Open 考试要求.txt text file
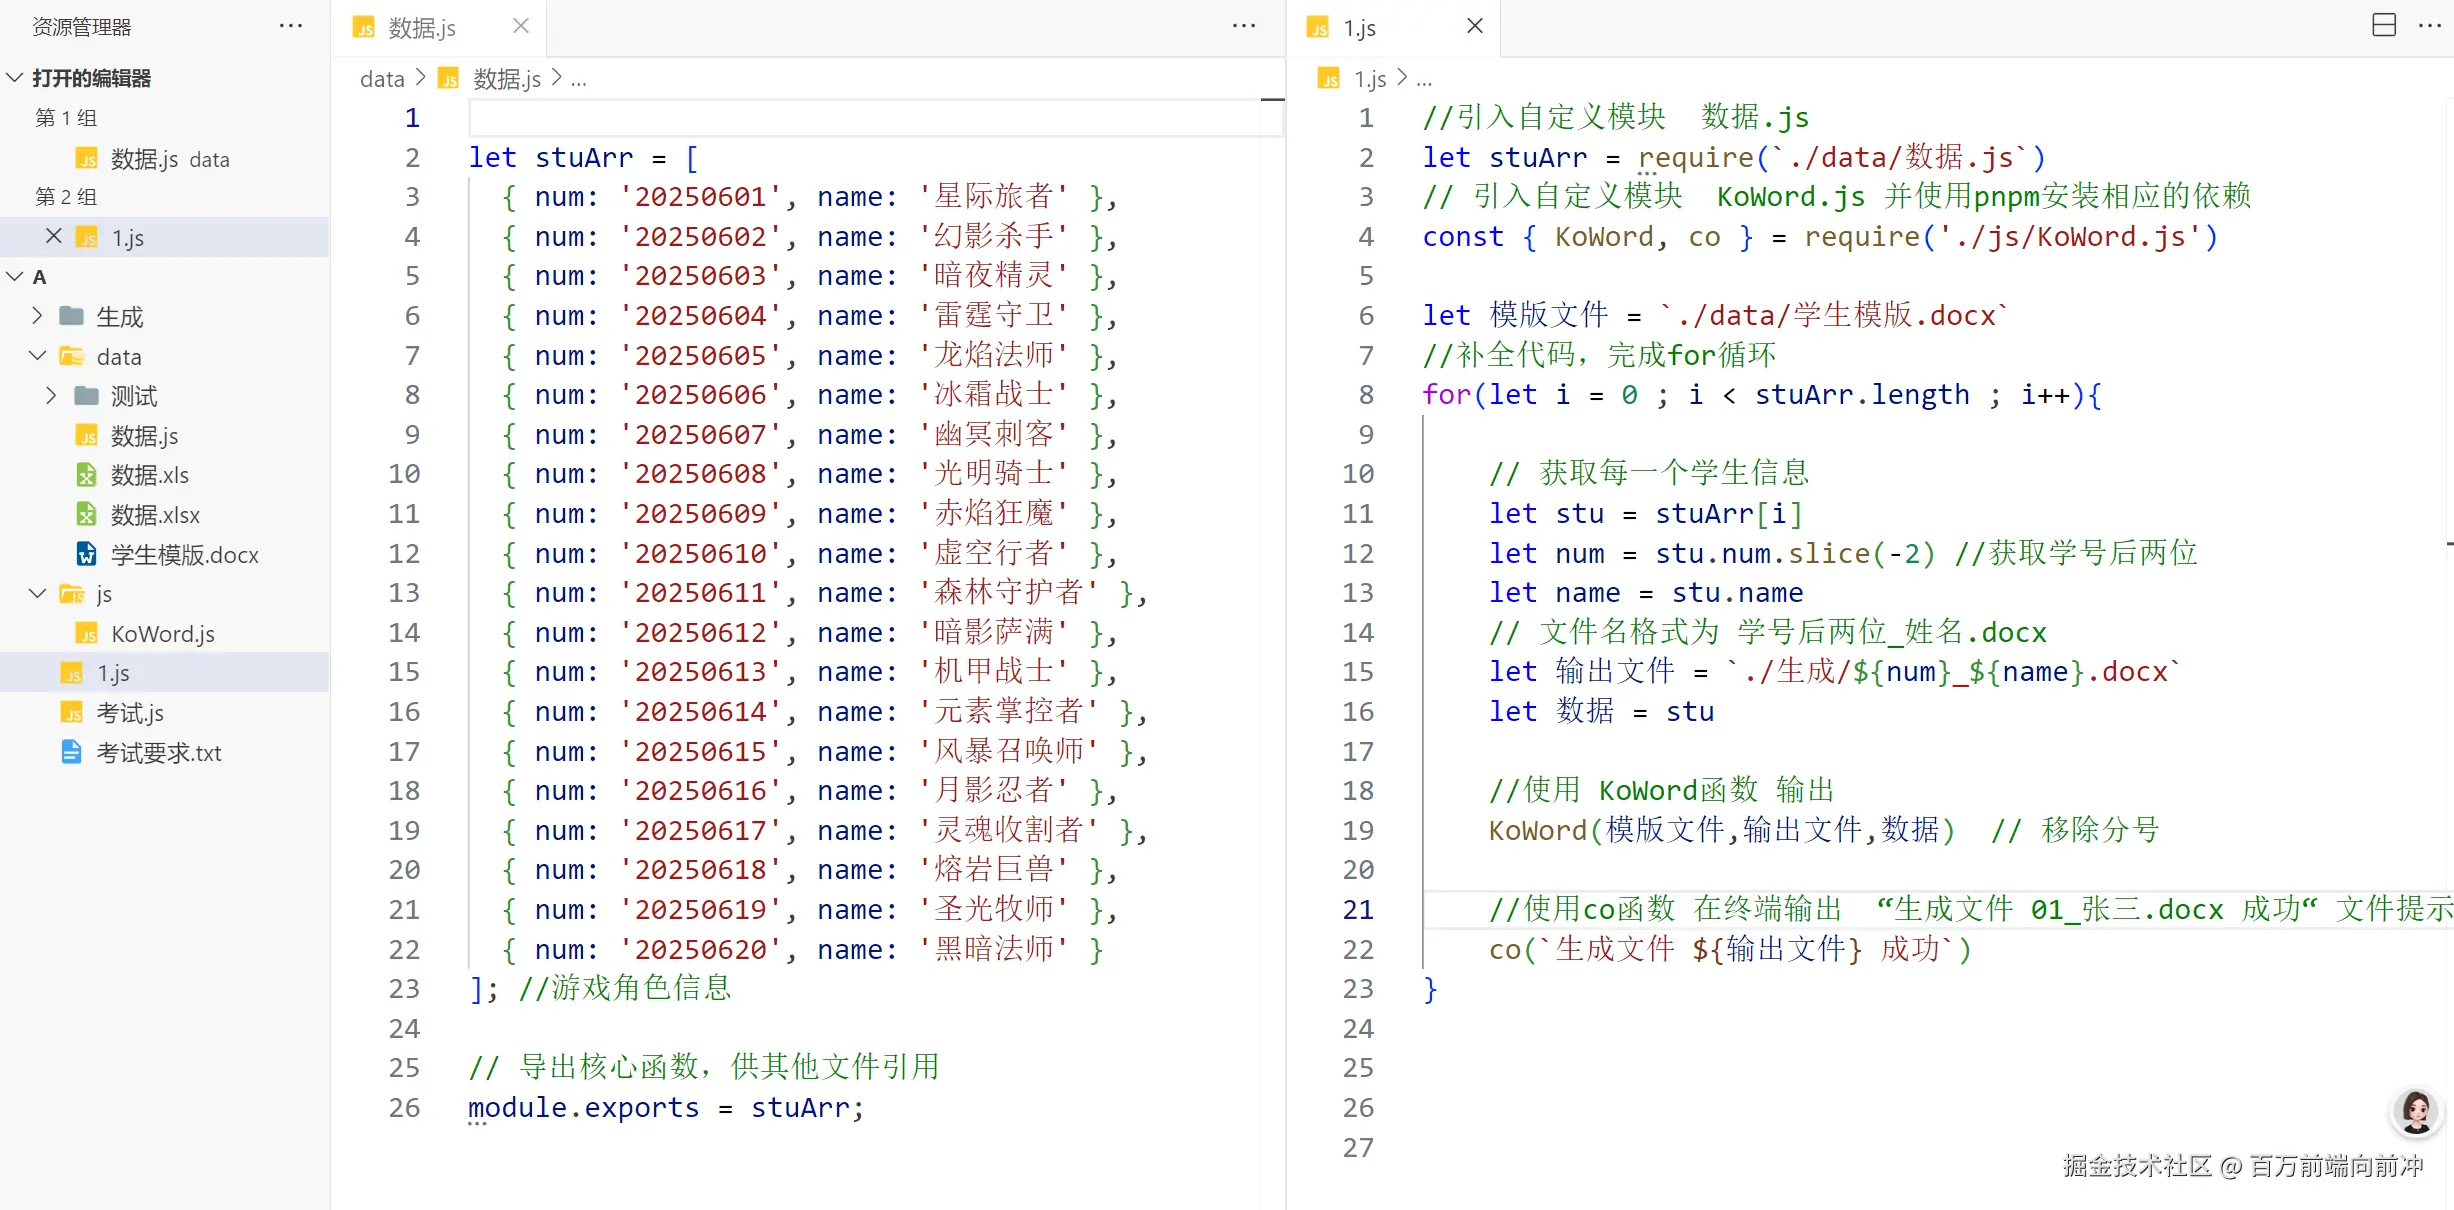This screenshot has height=1210, width=2454. 158,753
